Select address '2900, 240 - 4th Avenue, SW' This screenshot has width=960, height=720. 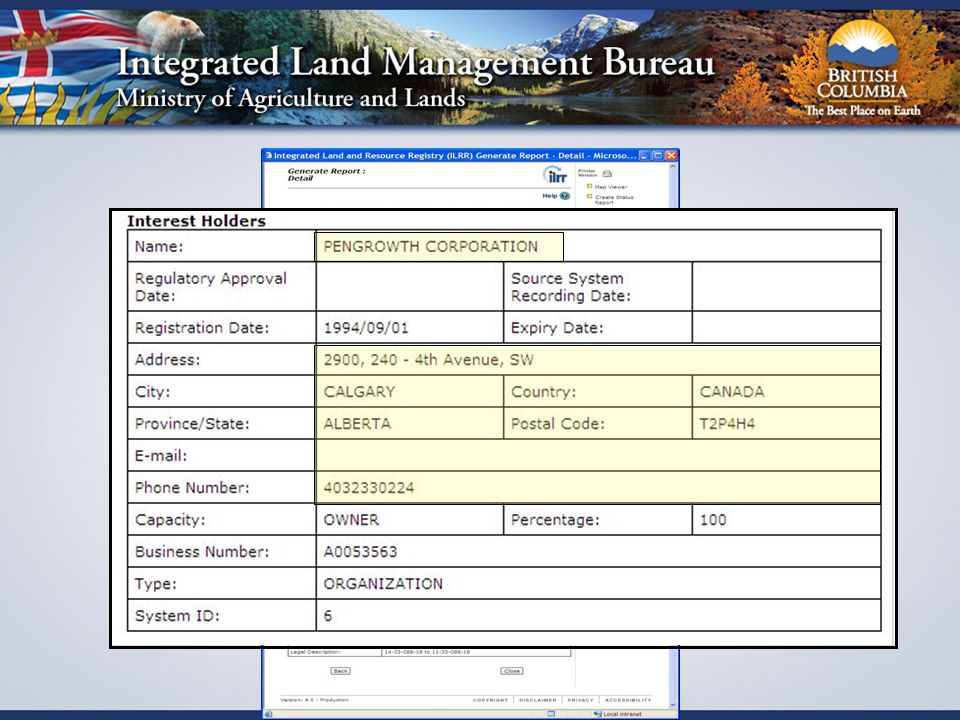click(429, 359)
